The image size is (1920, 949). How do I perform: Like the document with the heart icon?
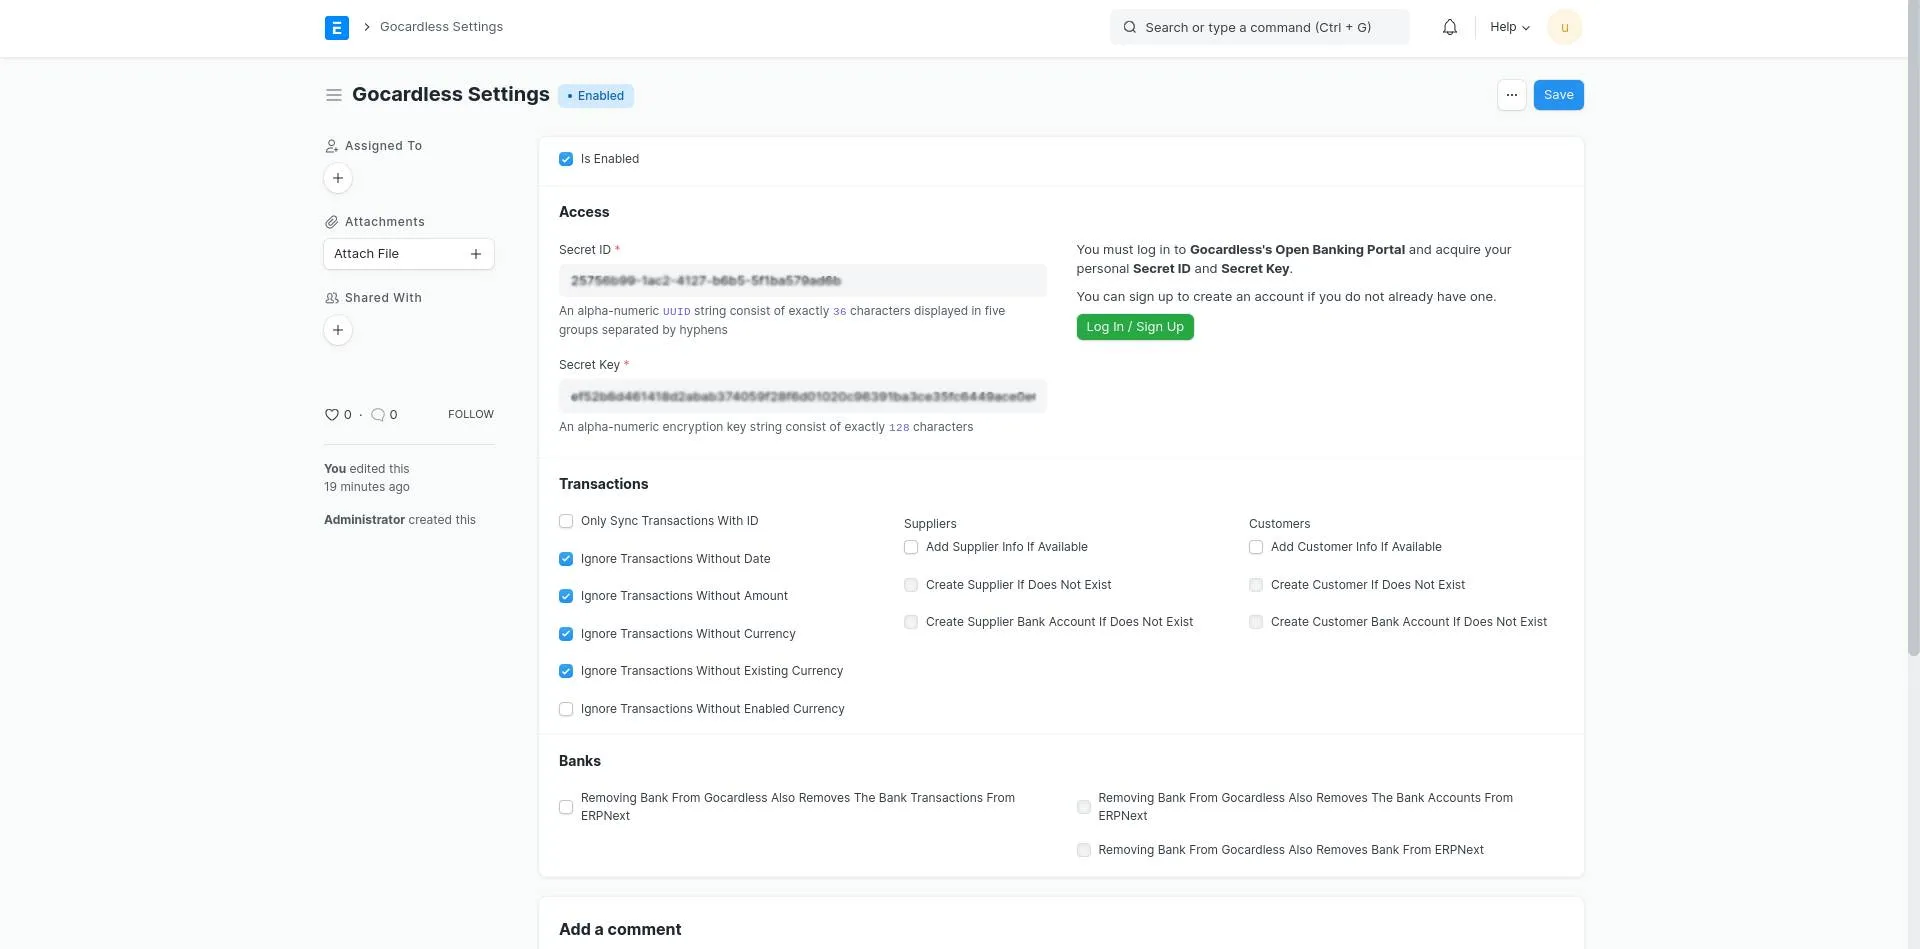pyautogui.click(x=331, y=415)
